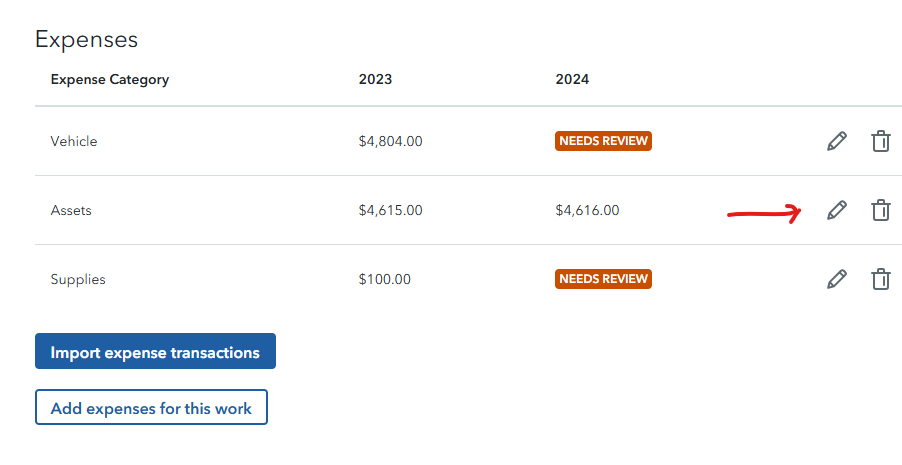Remove the Assets expense via trash icon

pos(880,210)
